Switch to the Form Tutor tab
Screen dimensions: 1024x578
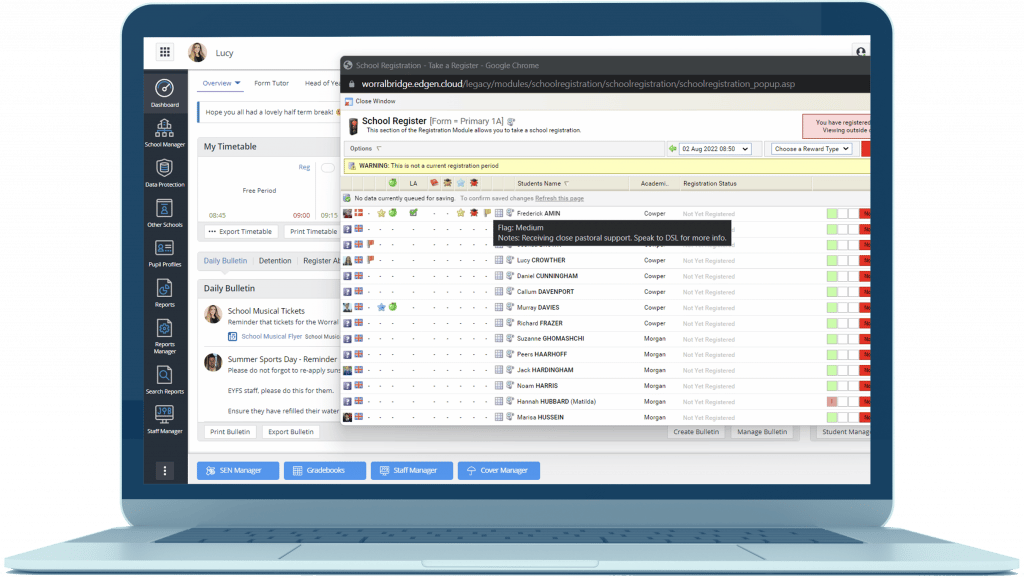[x=271, y=83]
